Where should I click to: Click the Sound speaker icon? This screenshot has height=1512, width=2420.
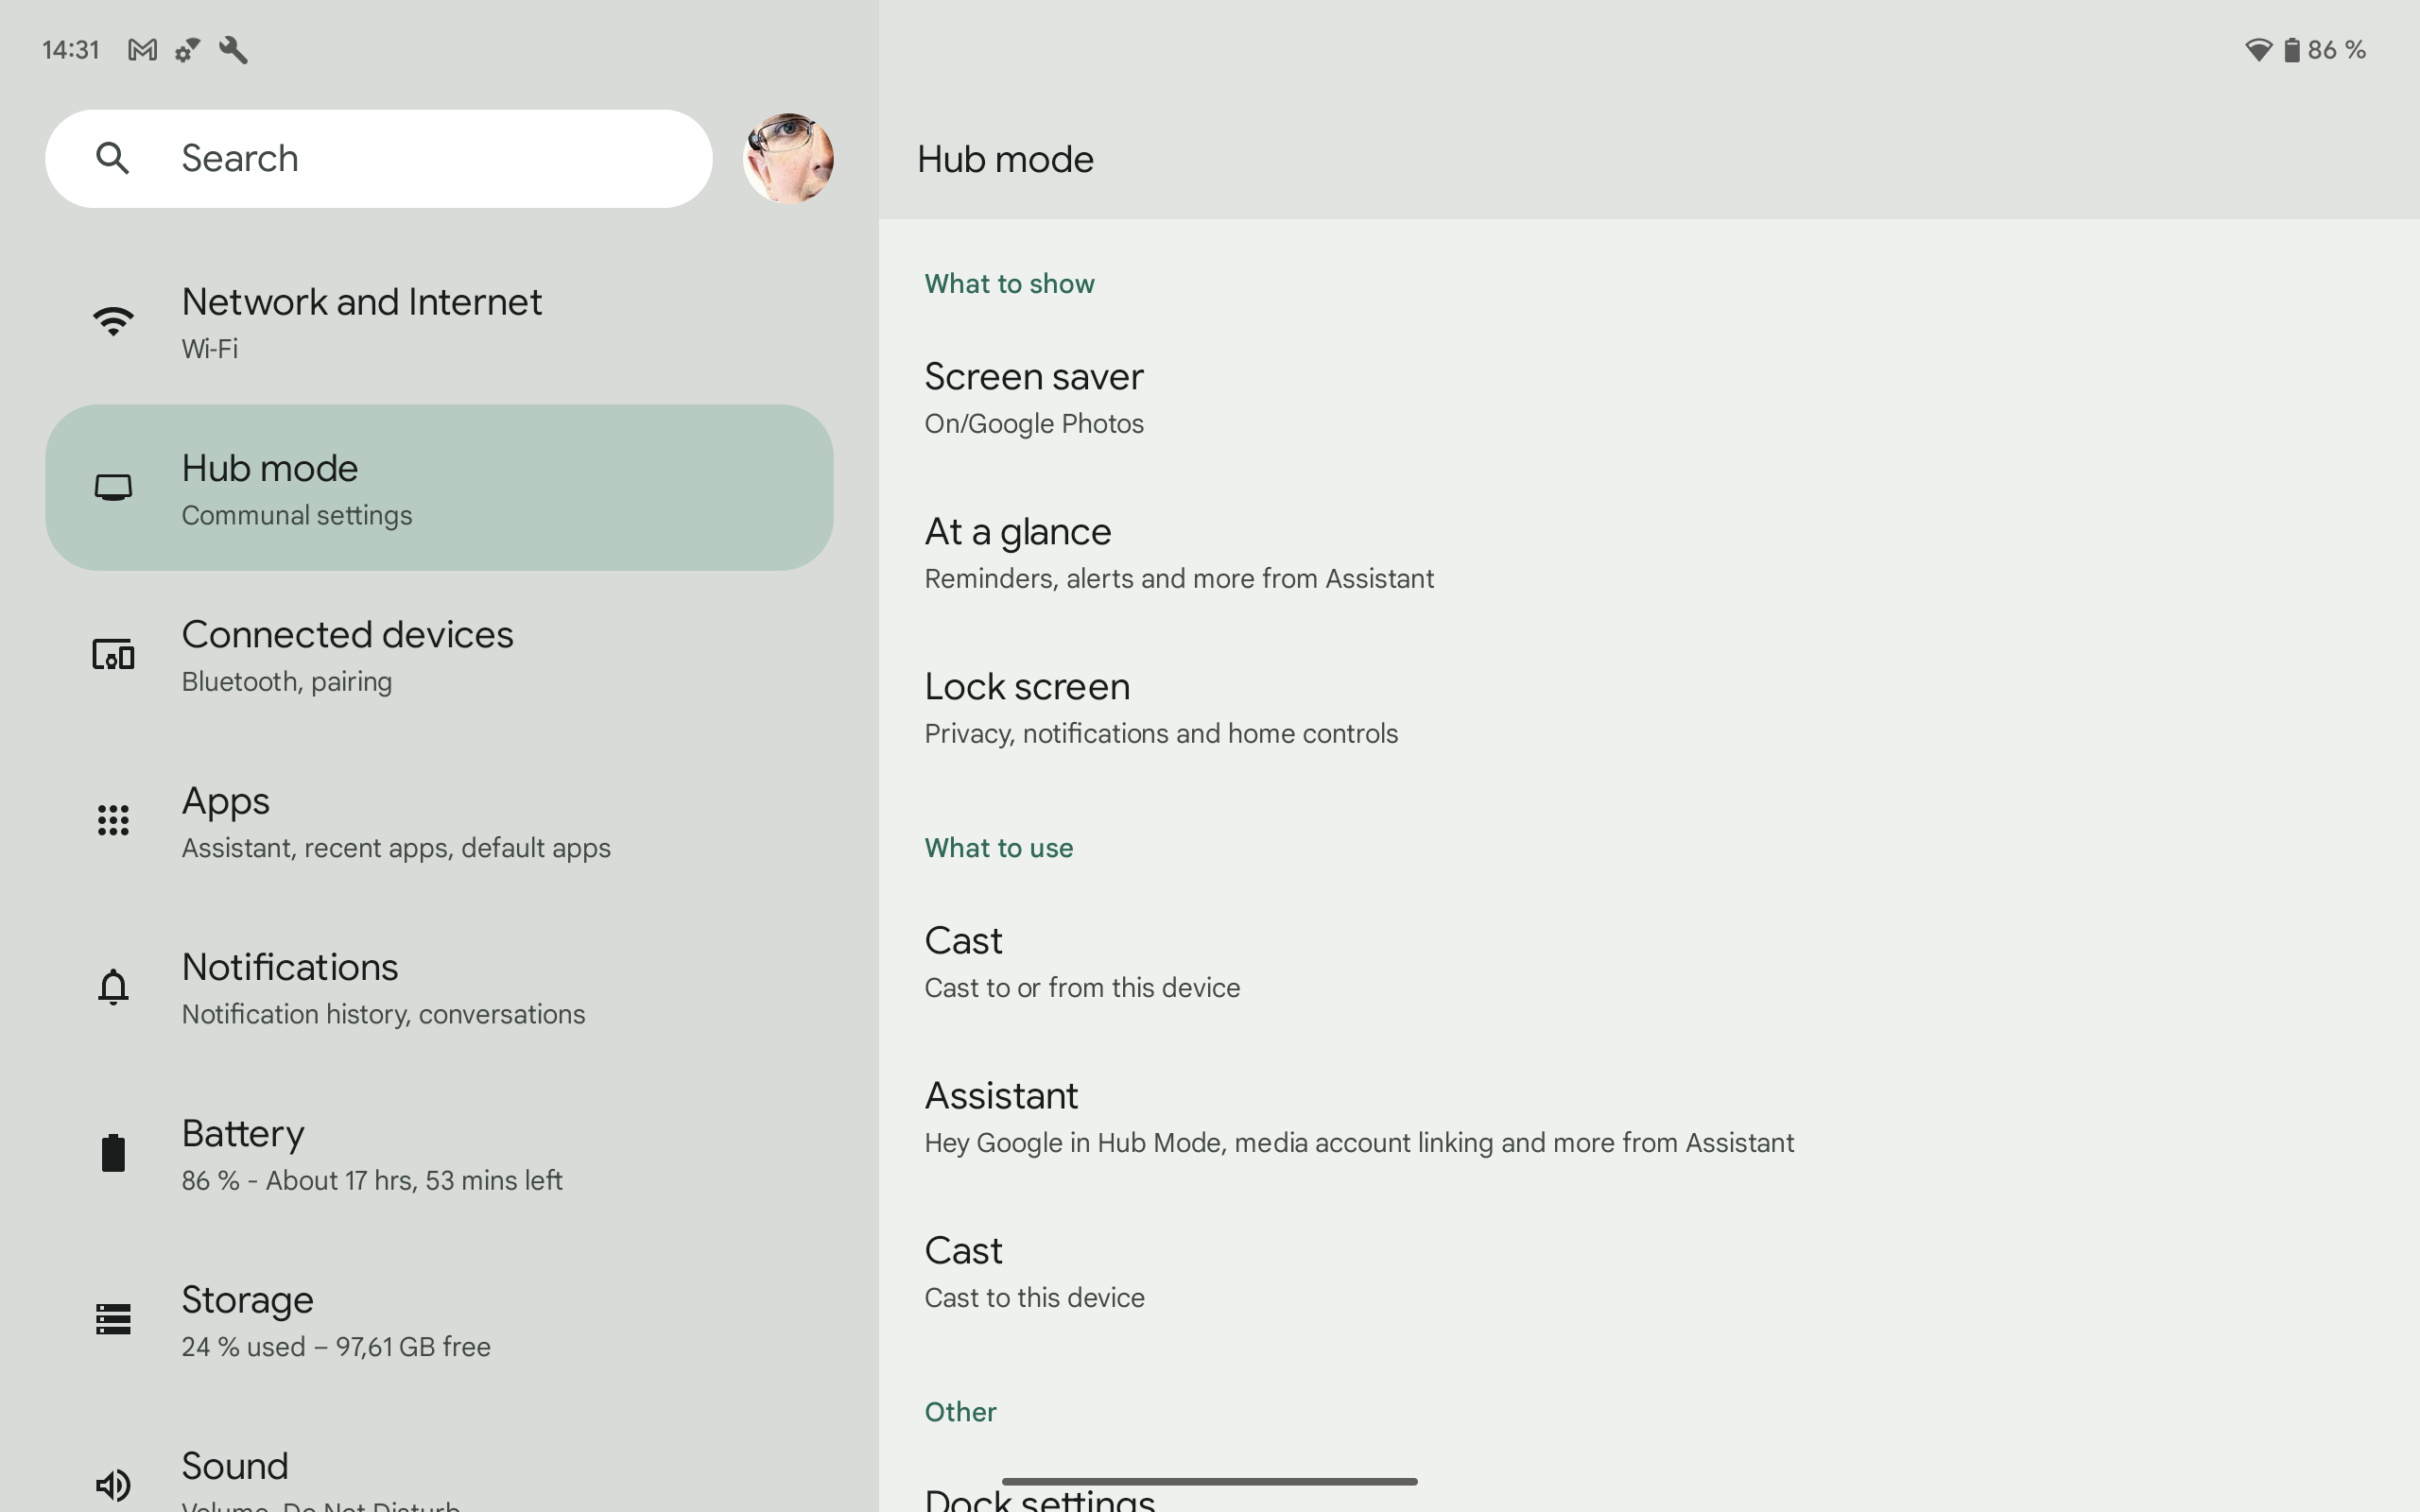113,1484
